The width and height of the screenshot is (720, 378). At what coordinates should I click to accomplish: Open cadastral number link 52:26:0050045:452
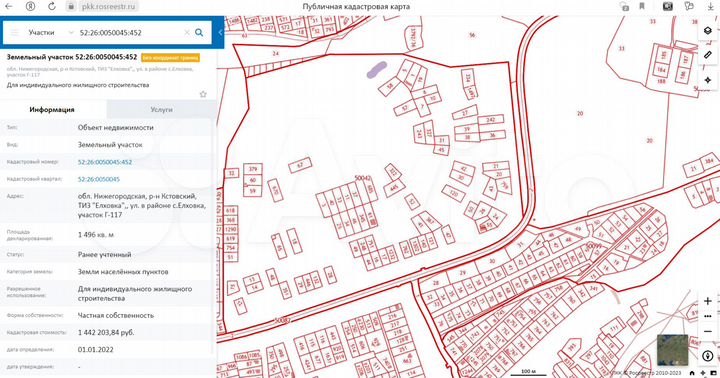[x=105, y=162]
